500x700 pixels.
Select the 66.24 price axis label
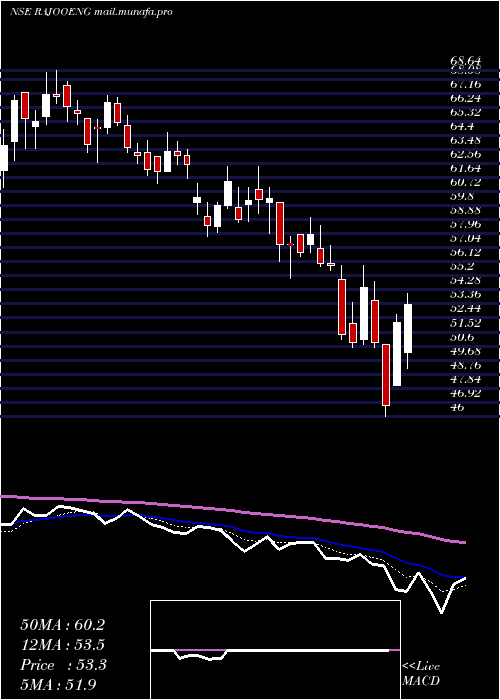(466, 98)
